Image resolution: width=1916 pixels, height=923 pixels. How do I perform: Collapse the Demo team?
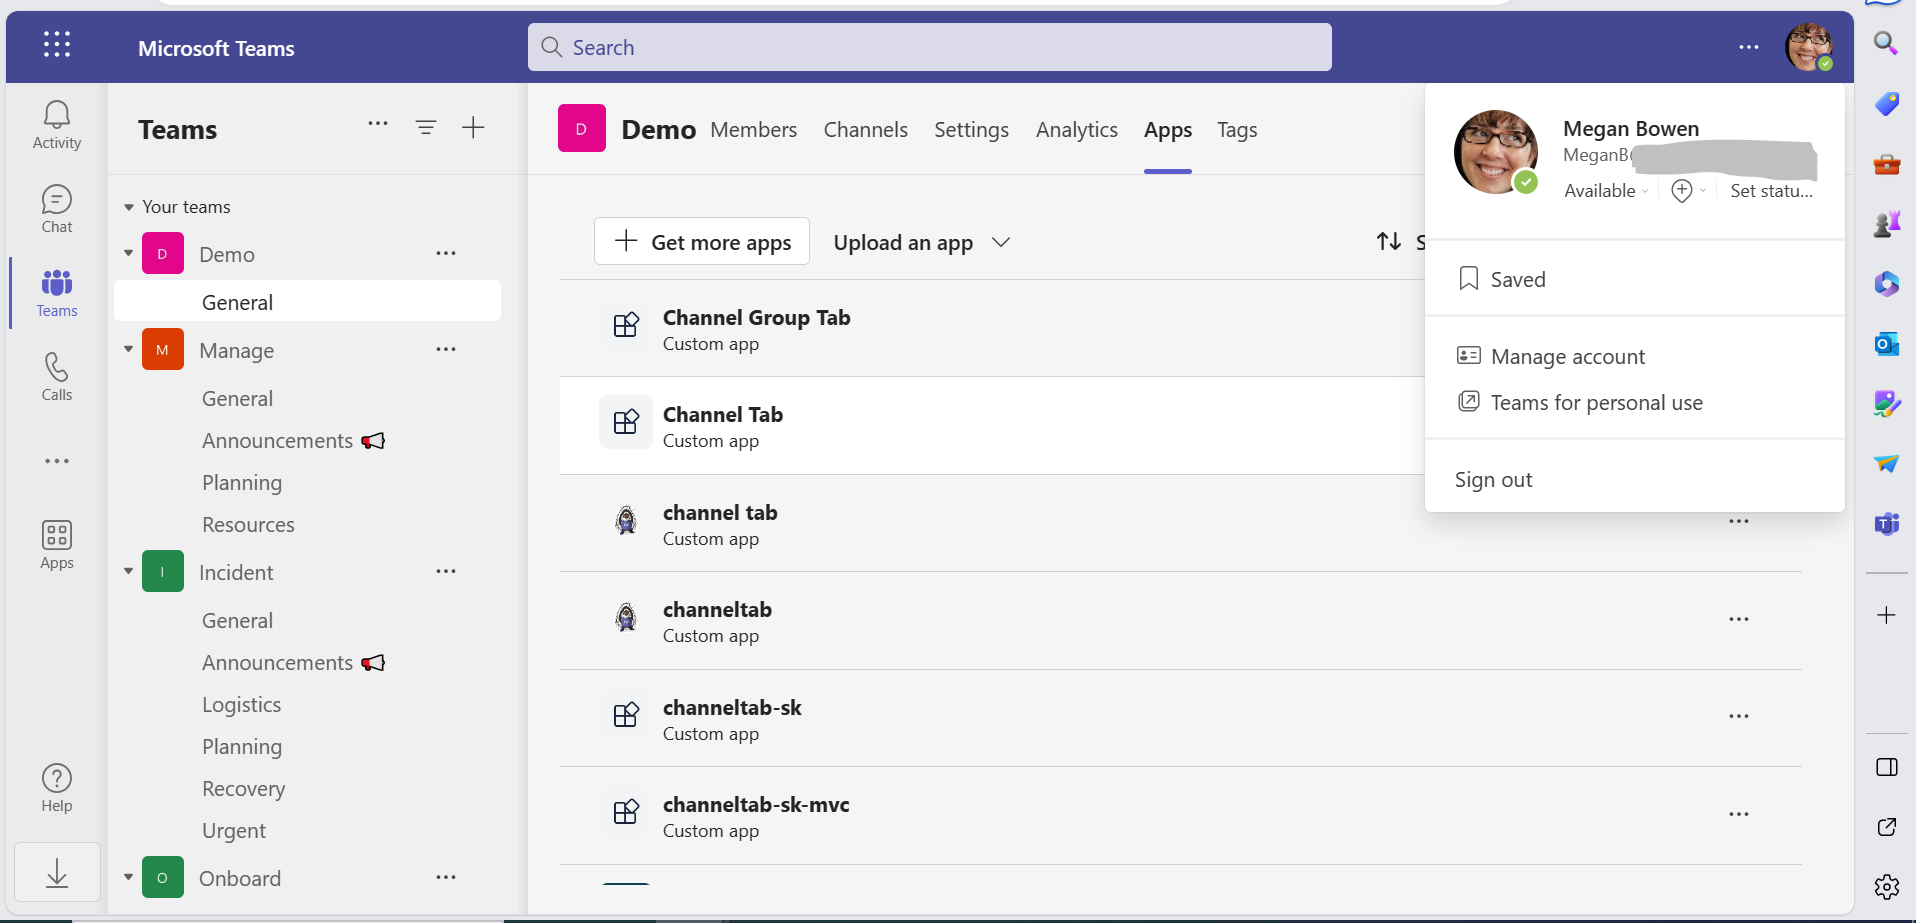tap(128, 253)
